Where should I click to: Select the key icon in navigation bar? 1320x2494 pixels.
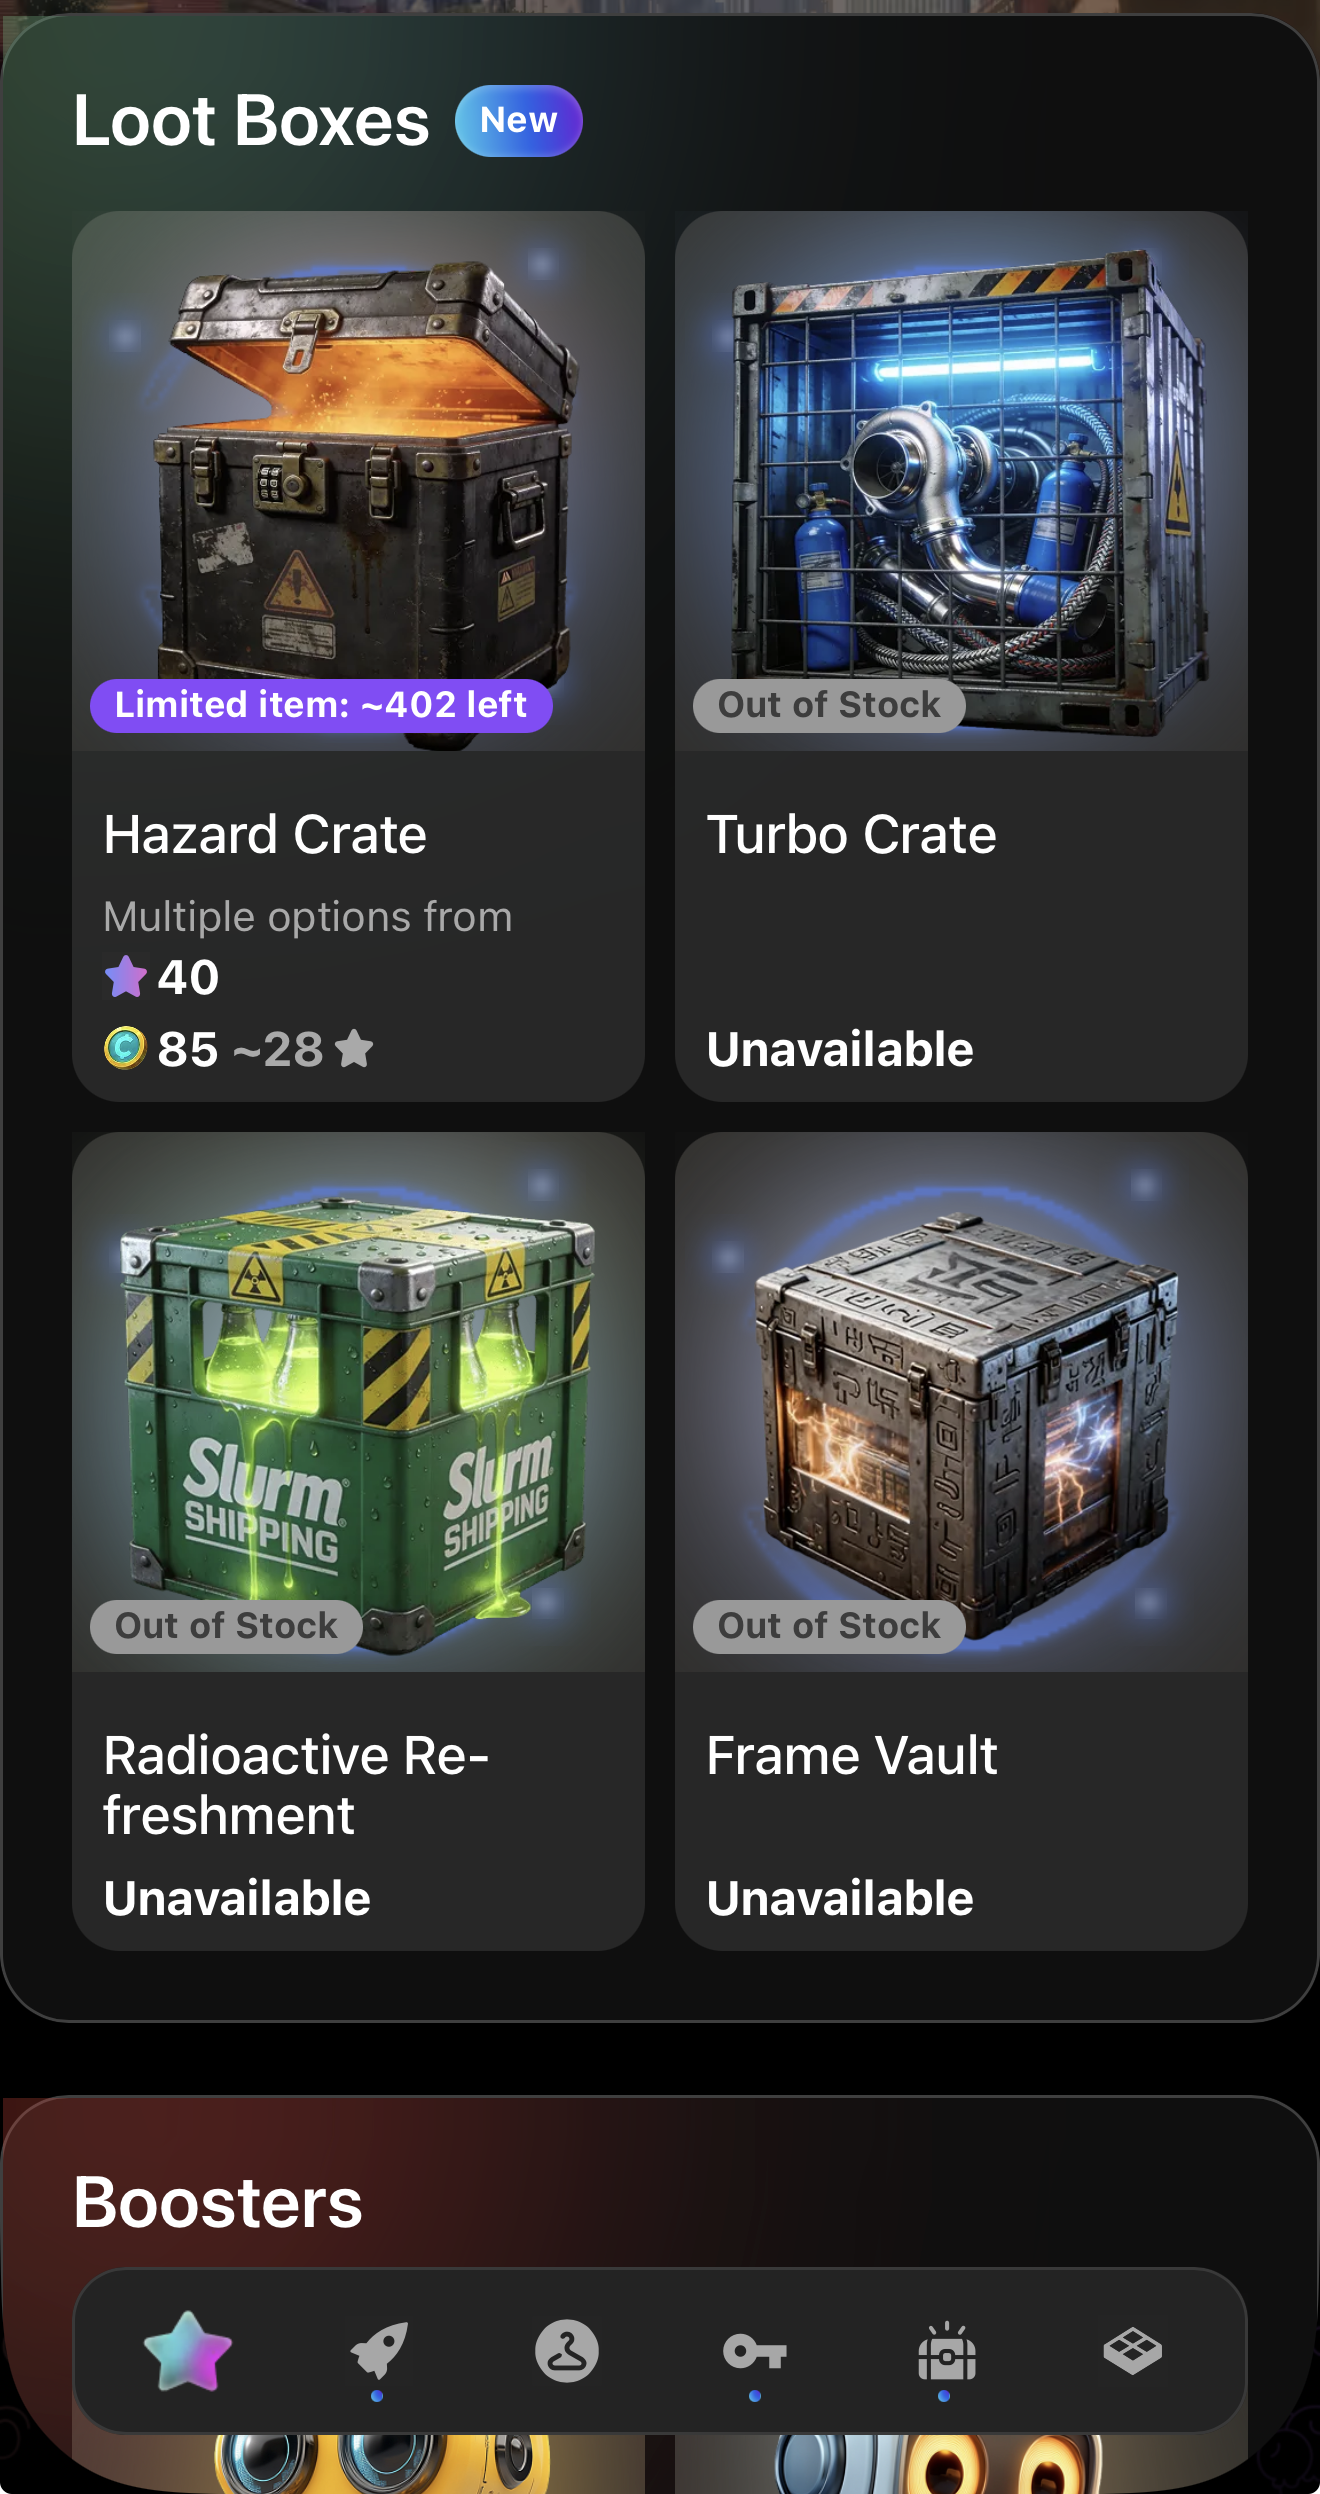(x=755, y=2351)
